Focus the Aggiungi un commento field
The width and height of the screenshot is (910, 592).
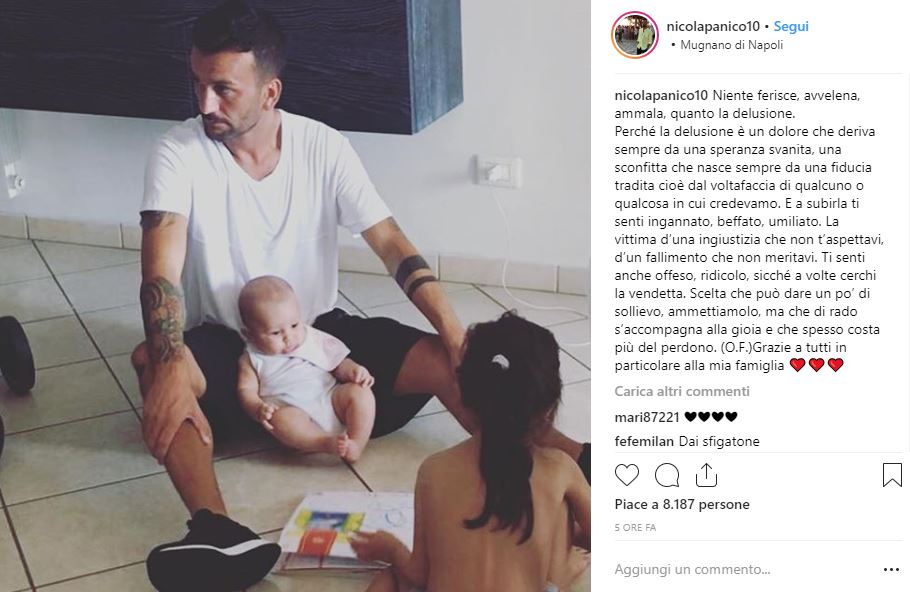tap(744, 569)
